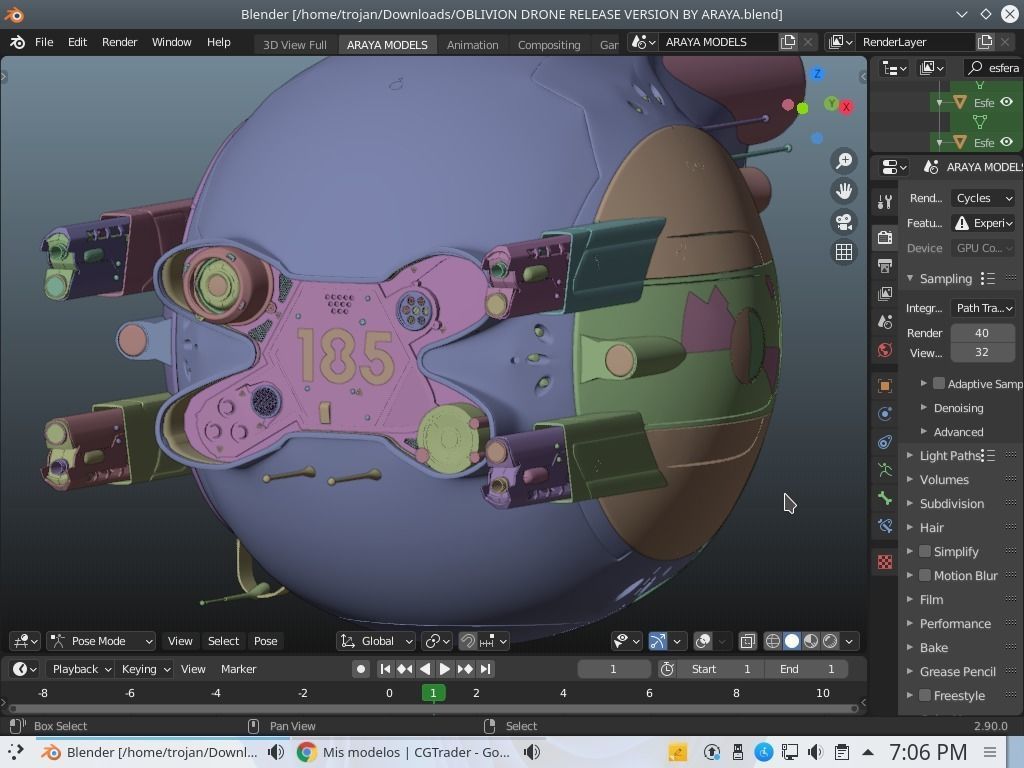Open the Output properties tab
This screenshot has width=1024, height=768.
[885, 265]
